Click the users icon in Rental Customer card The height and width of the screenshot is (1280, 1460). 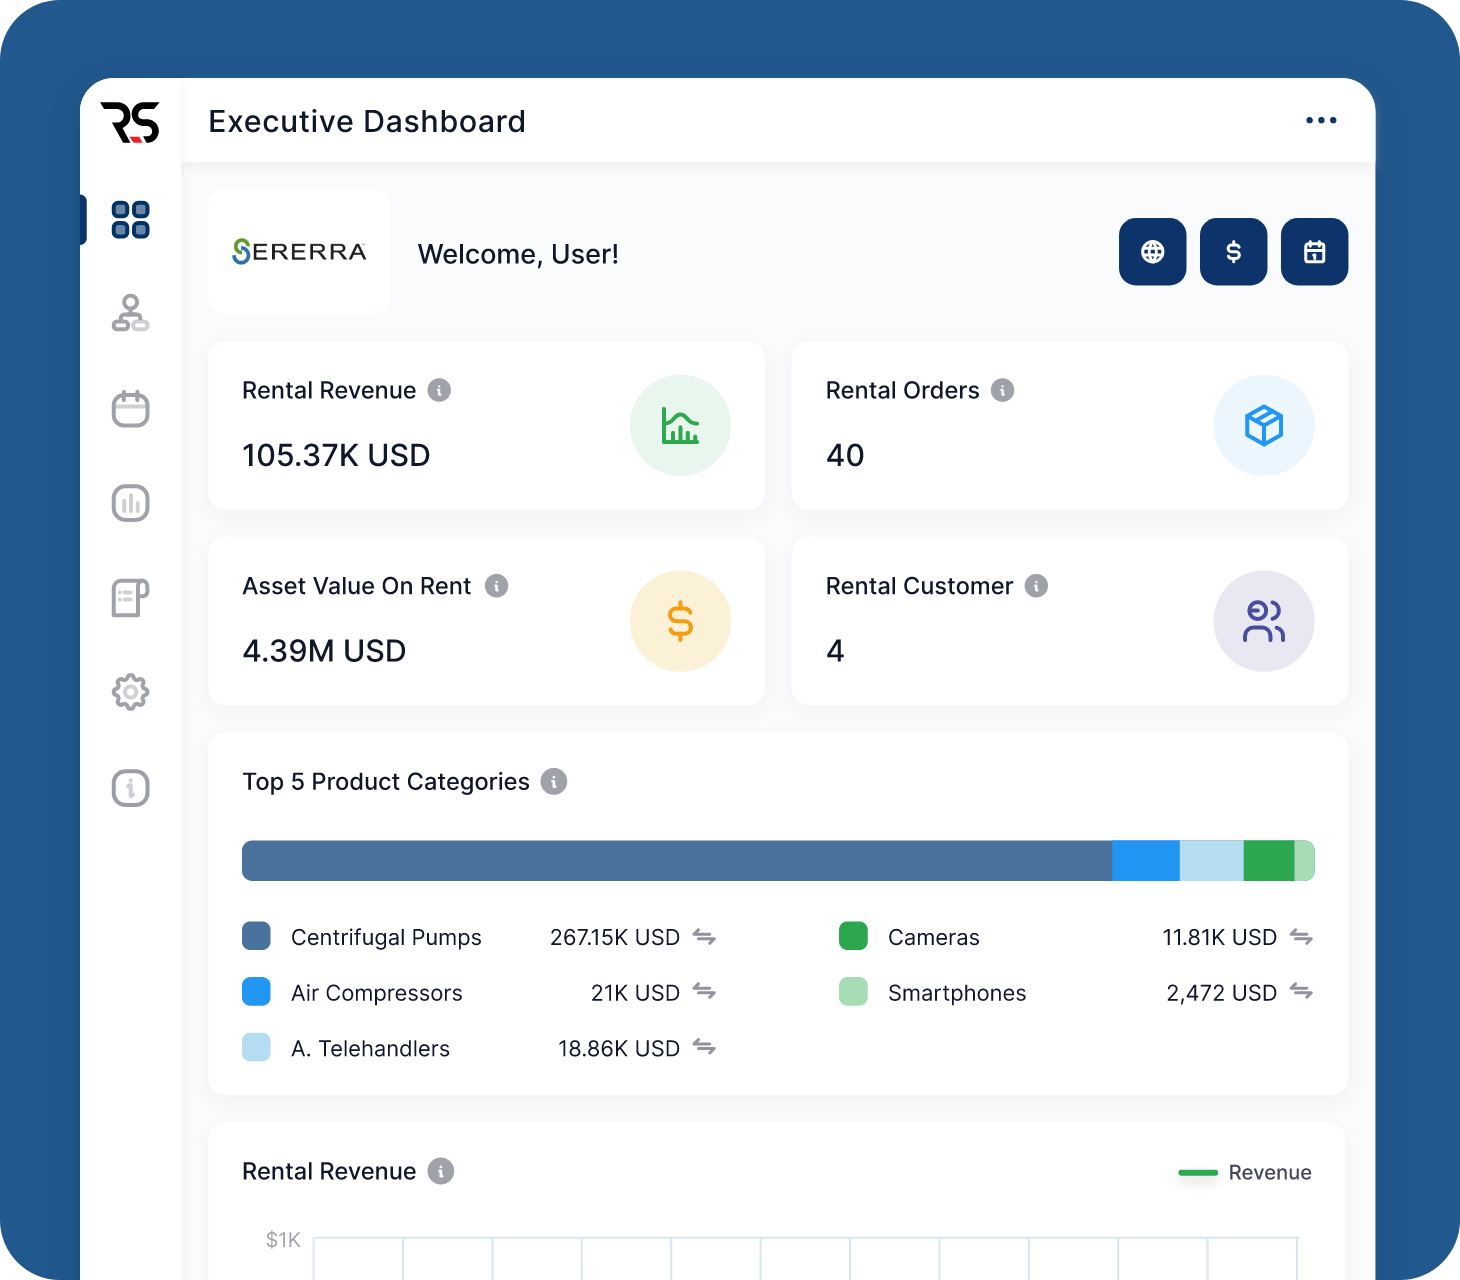pyautogui.click(x=1263, y=621)
